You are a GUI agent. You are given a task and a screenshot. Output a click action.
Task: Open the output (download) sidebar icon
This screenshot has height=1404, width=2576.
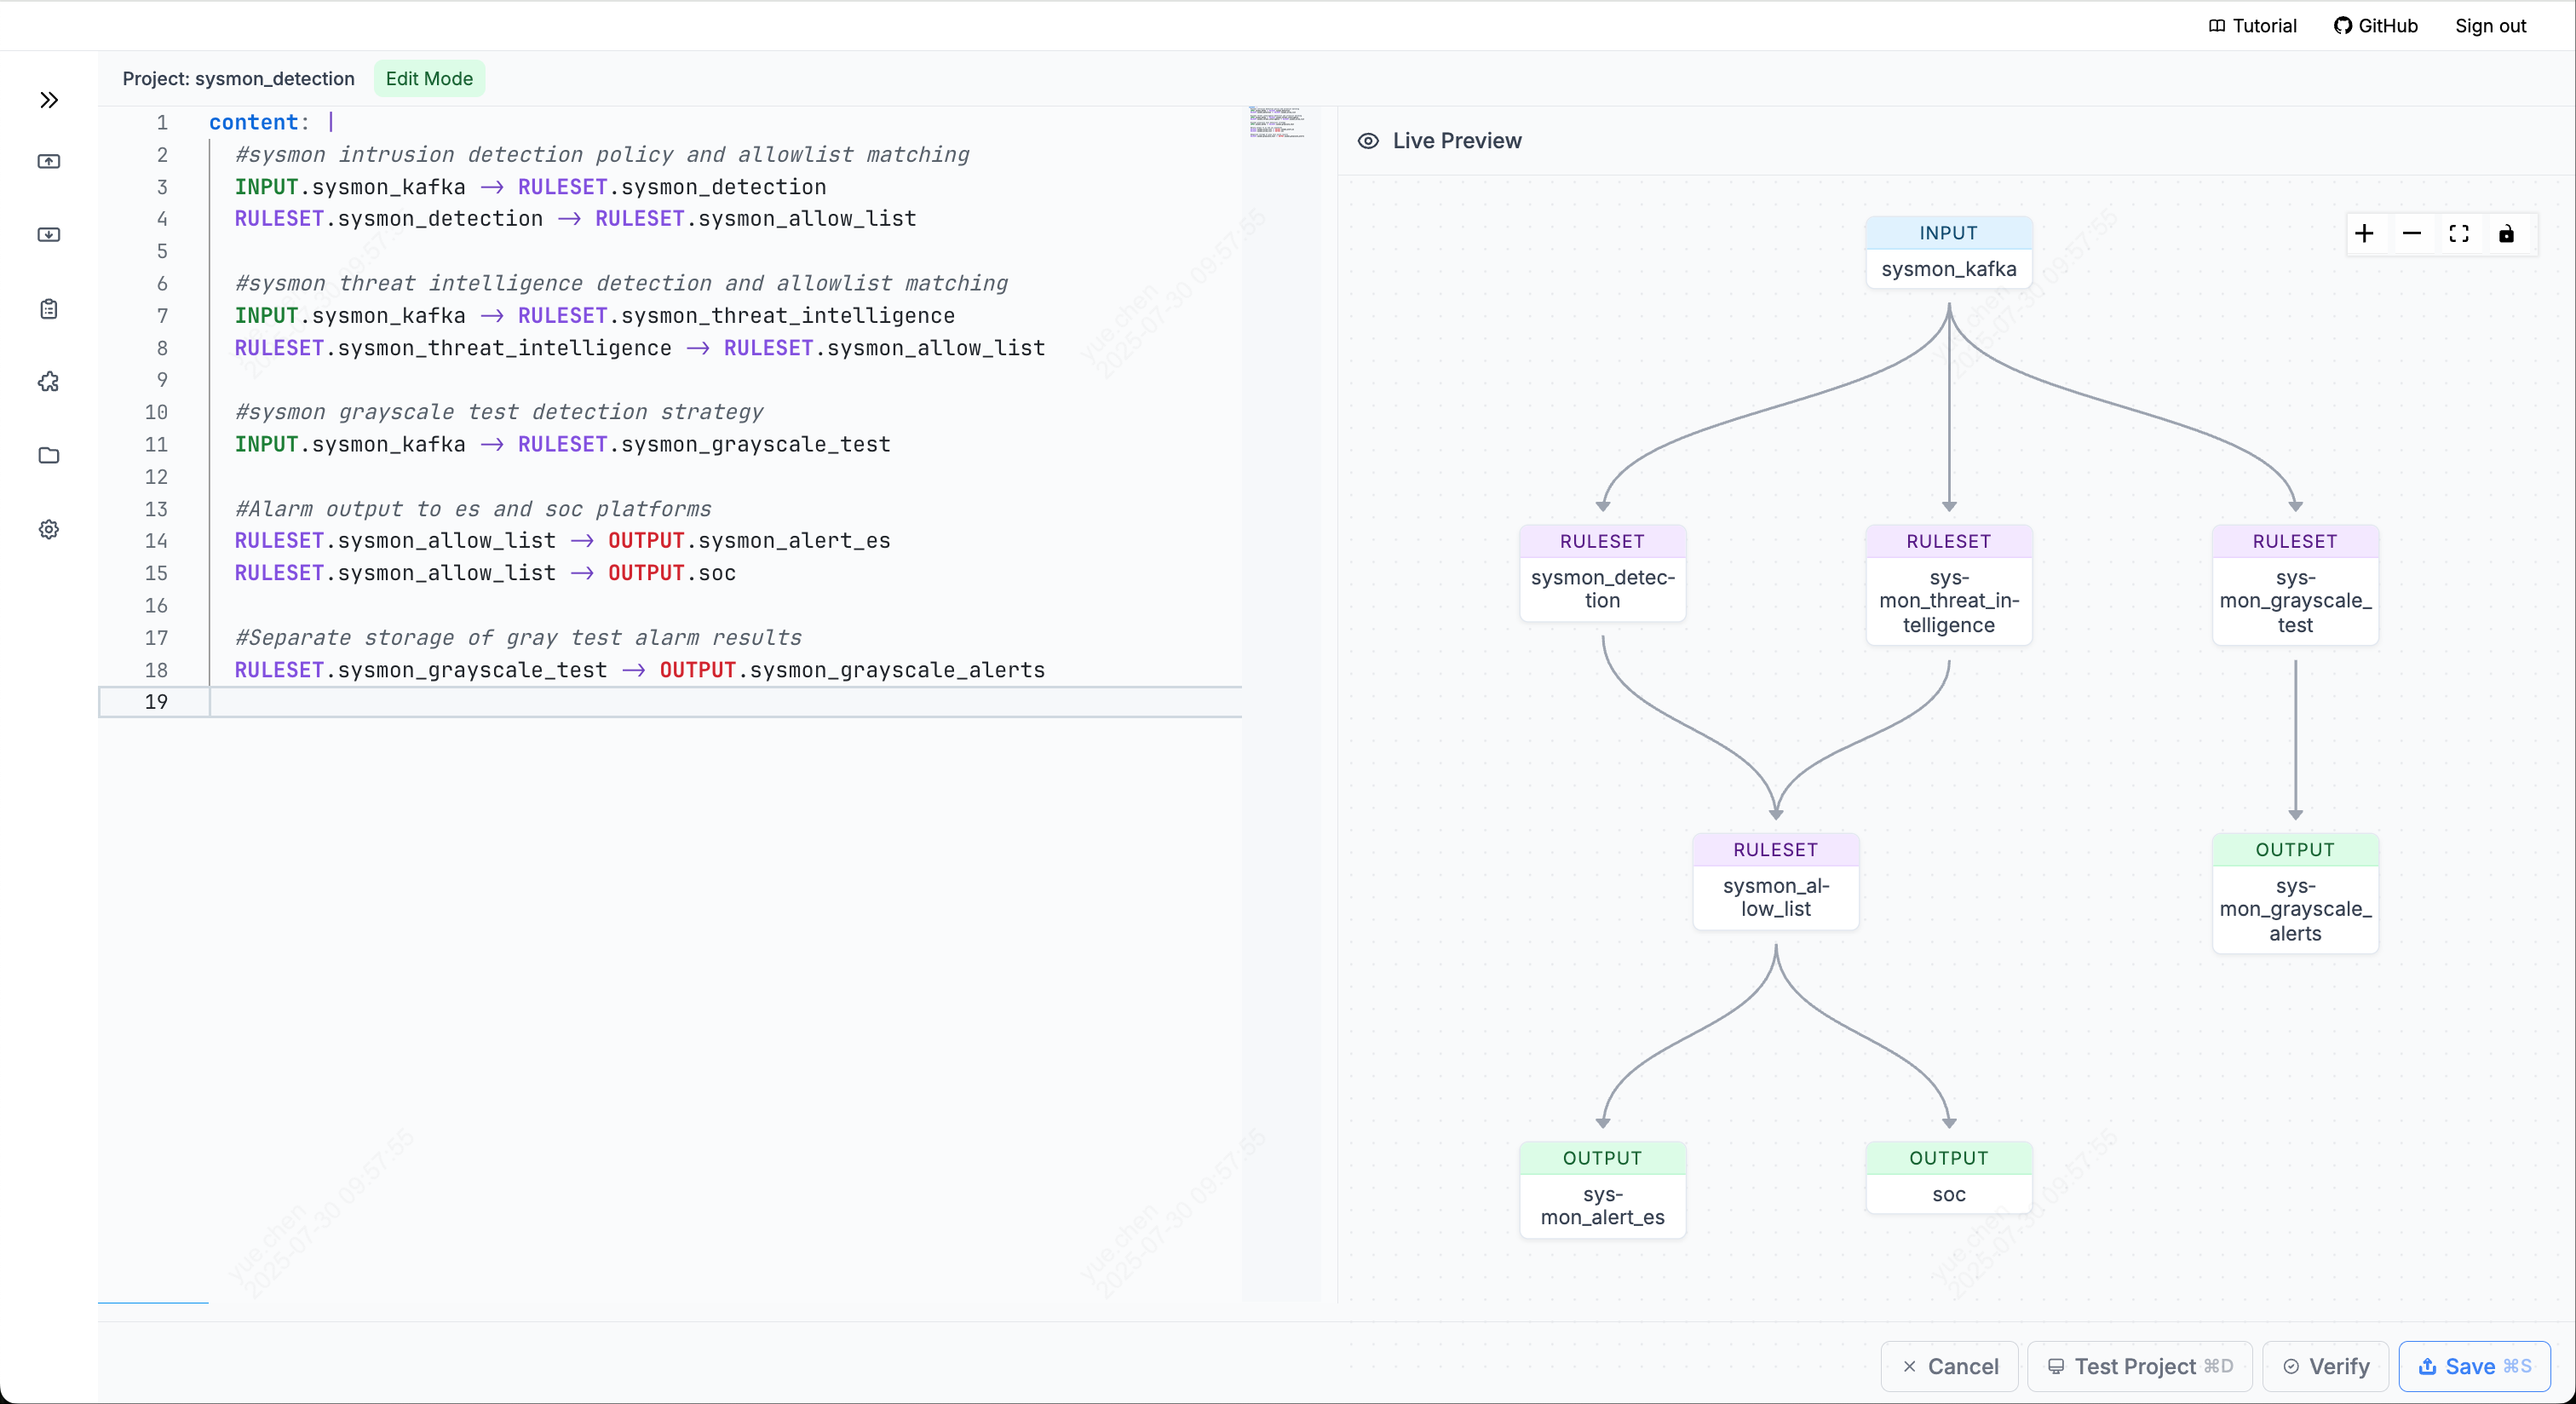pyautogui.click(x=49, y=235)
